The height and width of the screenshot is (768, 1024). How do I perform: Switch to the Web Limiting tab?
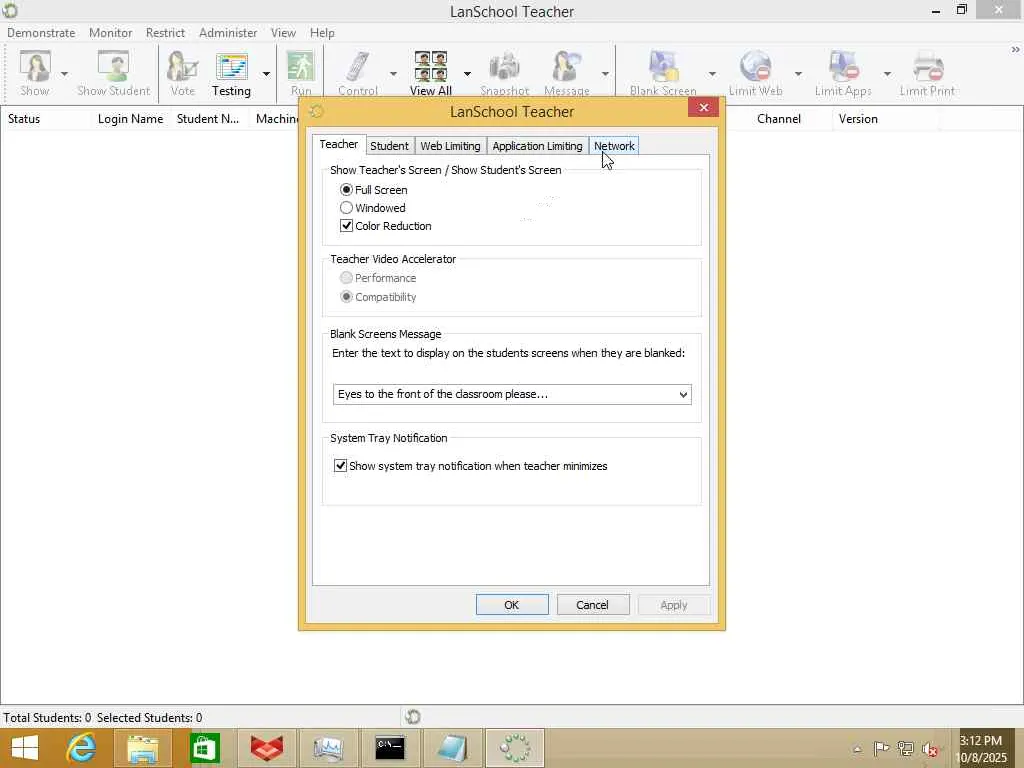coord(450,146)
